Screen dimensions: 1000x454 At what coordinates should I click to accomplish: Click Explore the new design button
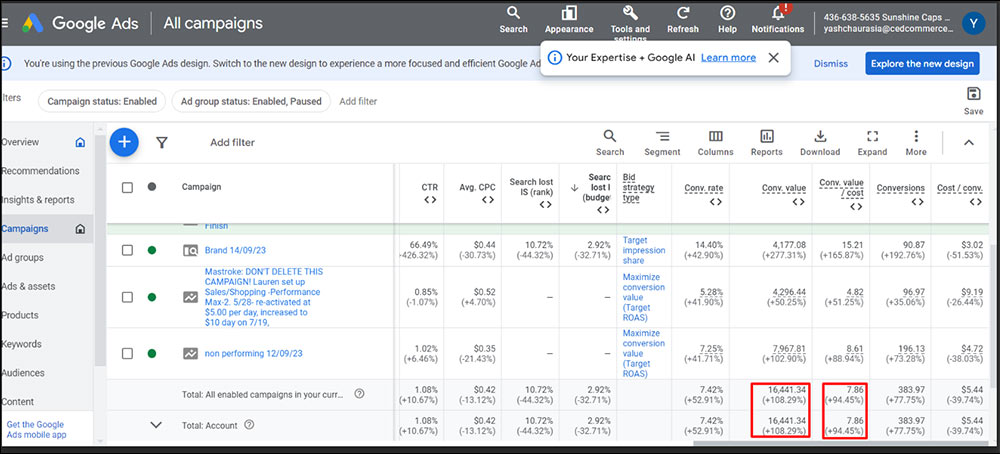pos(922,64)
